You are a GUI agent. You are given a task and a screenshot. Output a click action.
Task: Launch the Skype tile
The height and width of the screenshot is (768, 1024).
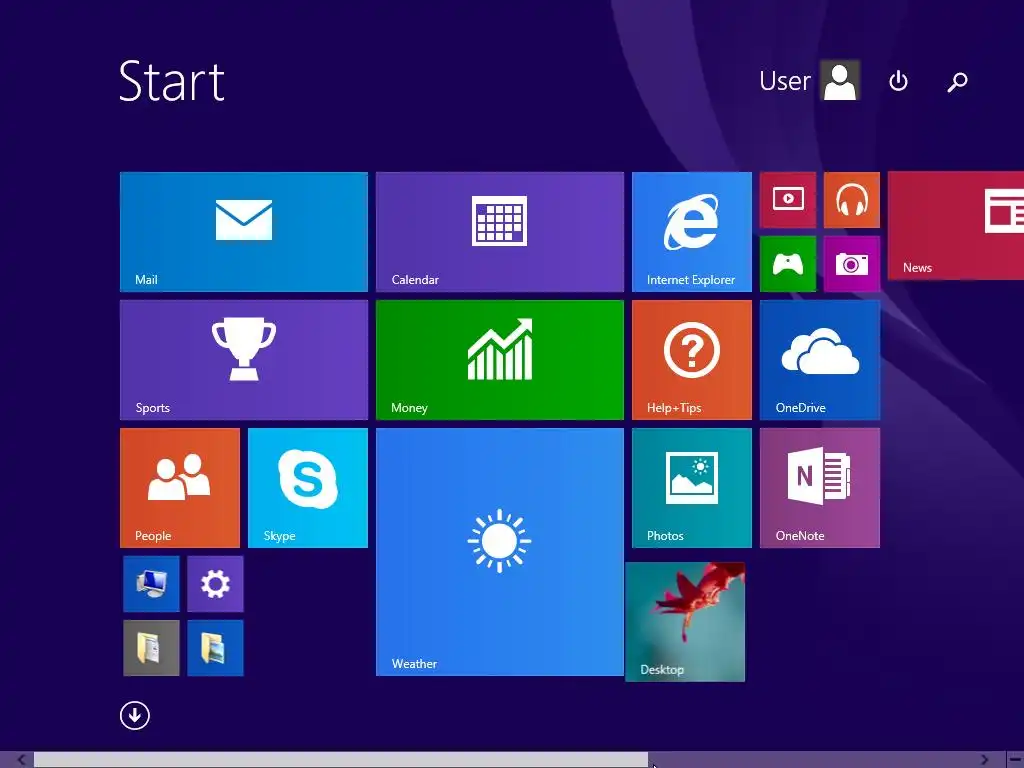pos(308,488)
